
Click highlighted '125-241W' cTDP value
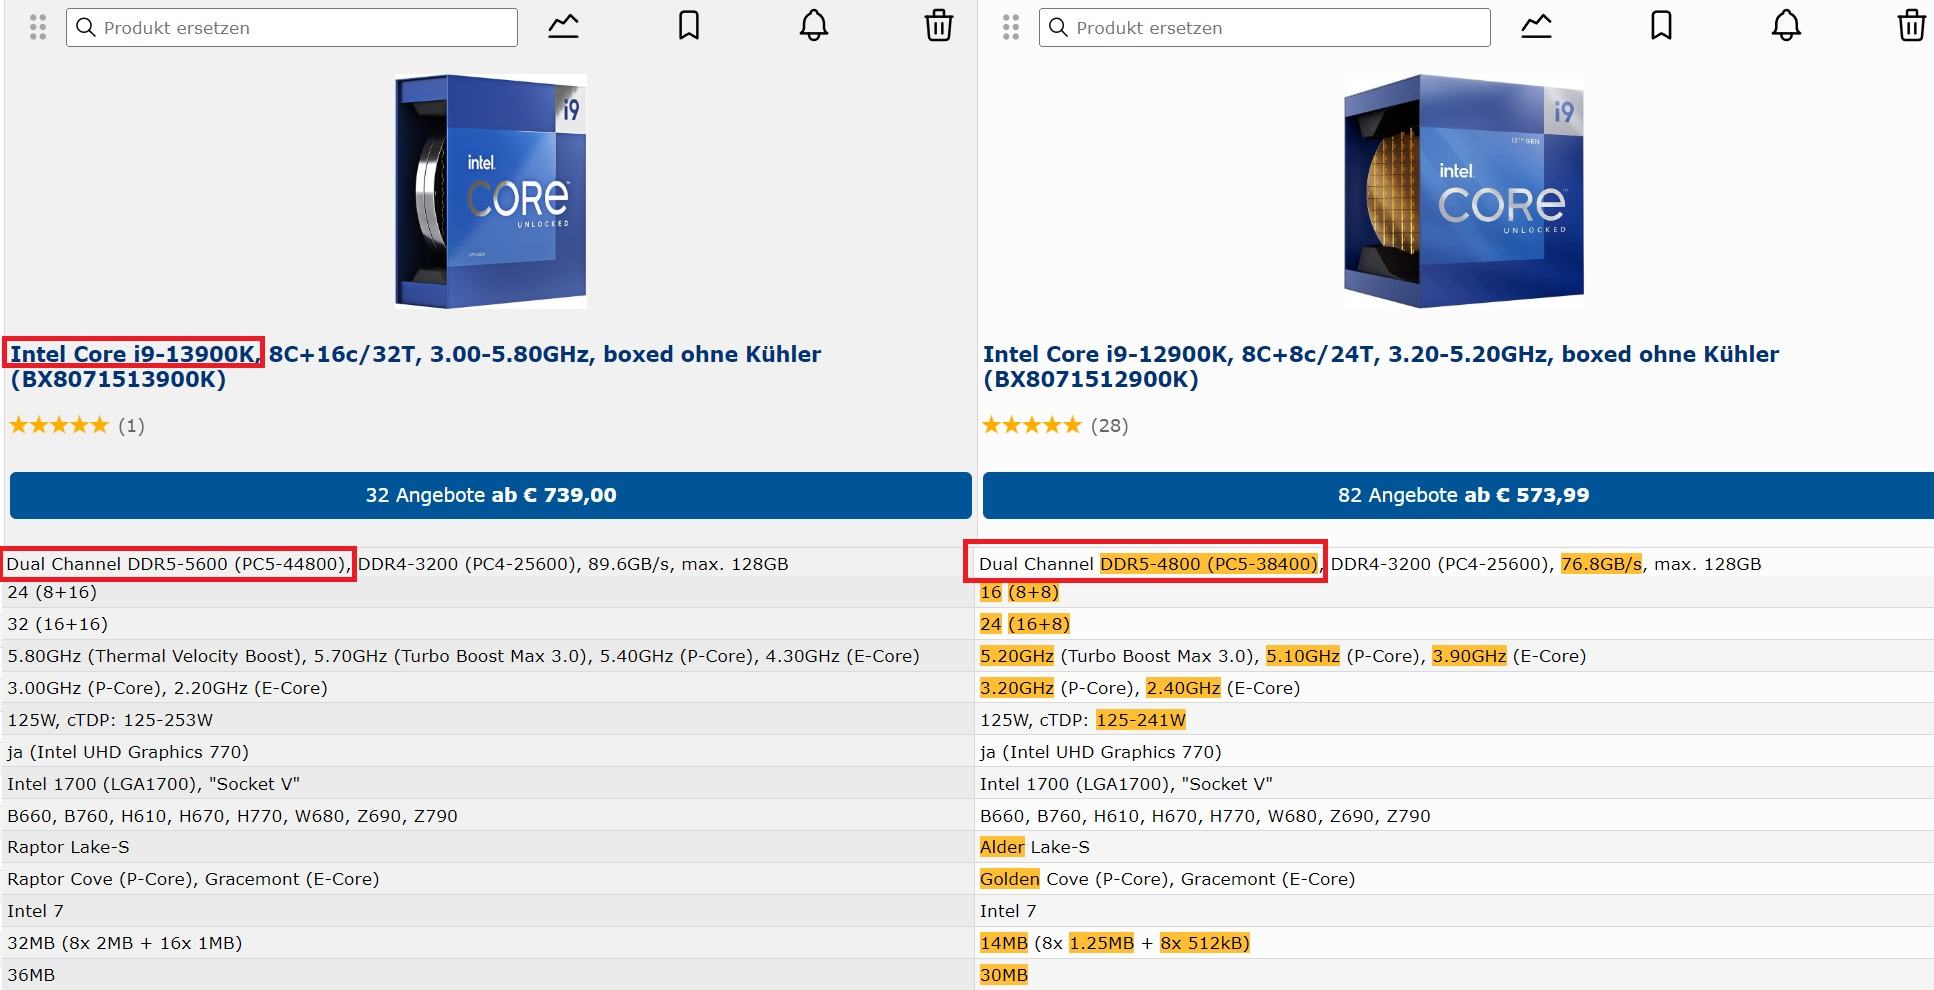1141,720
